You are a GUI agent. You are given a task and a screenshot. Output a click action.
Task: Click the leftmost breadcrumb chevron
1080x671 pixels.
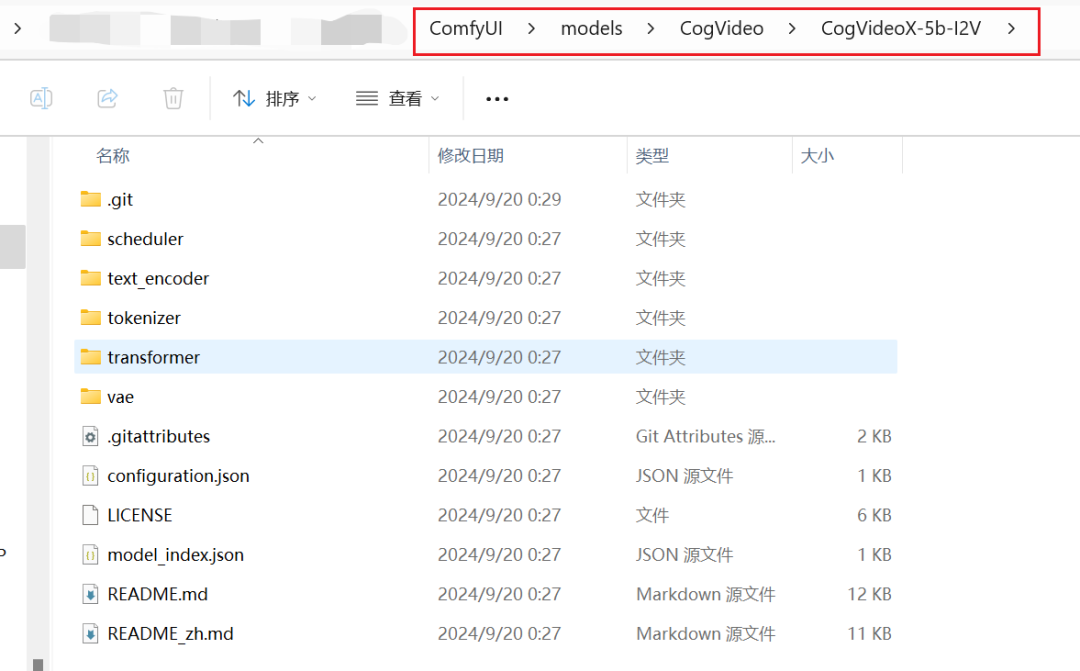[18, 28]
